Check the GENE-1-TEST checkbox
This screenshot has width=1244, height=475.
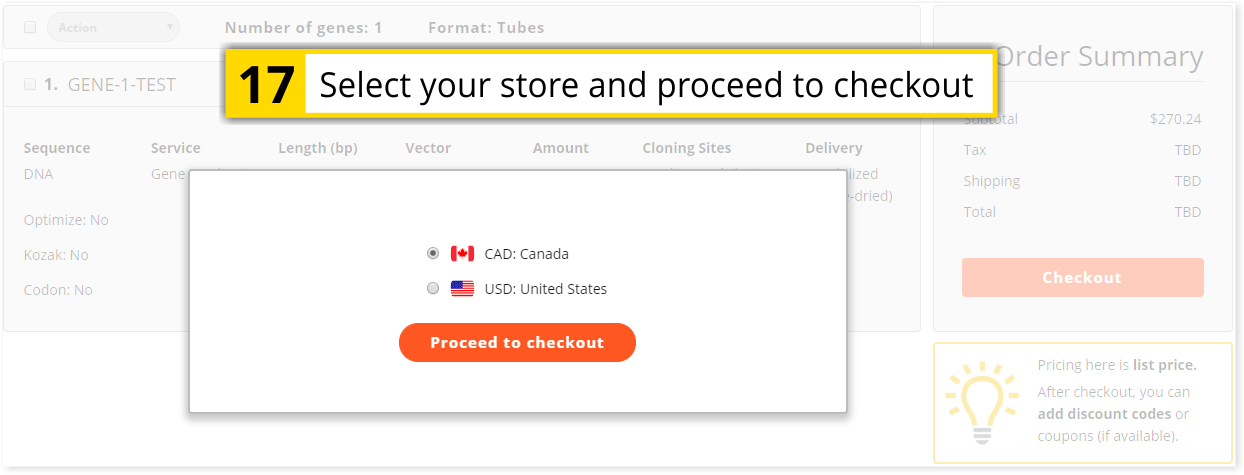[x=30, y=85]
